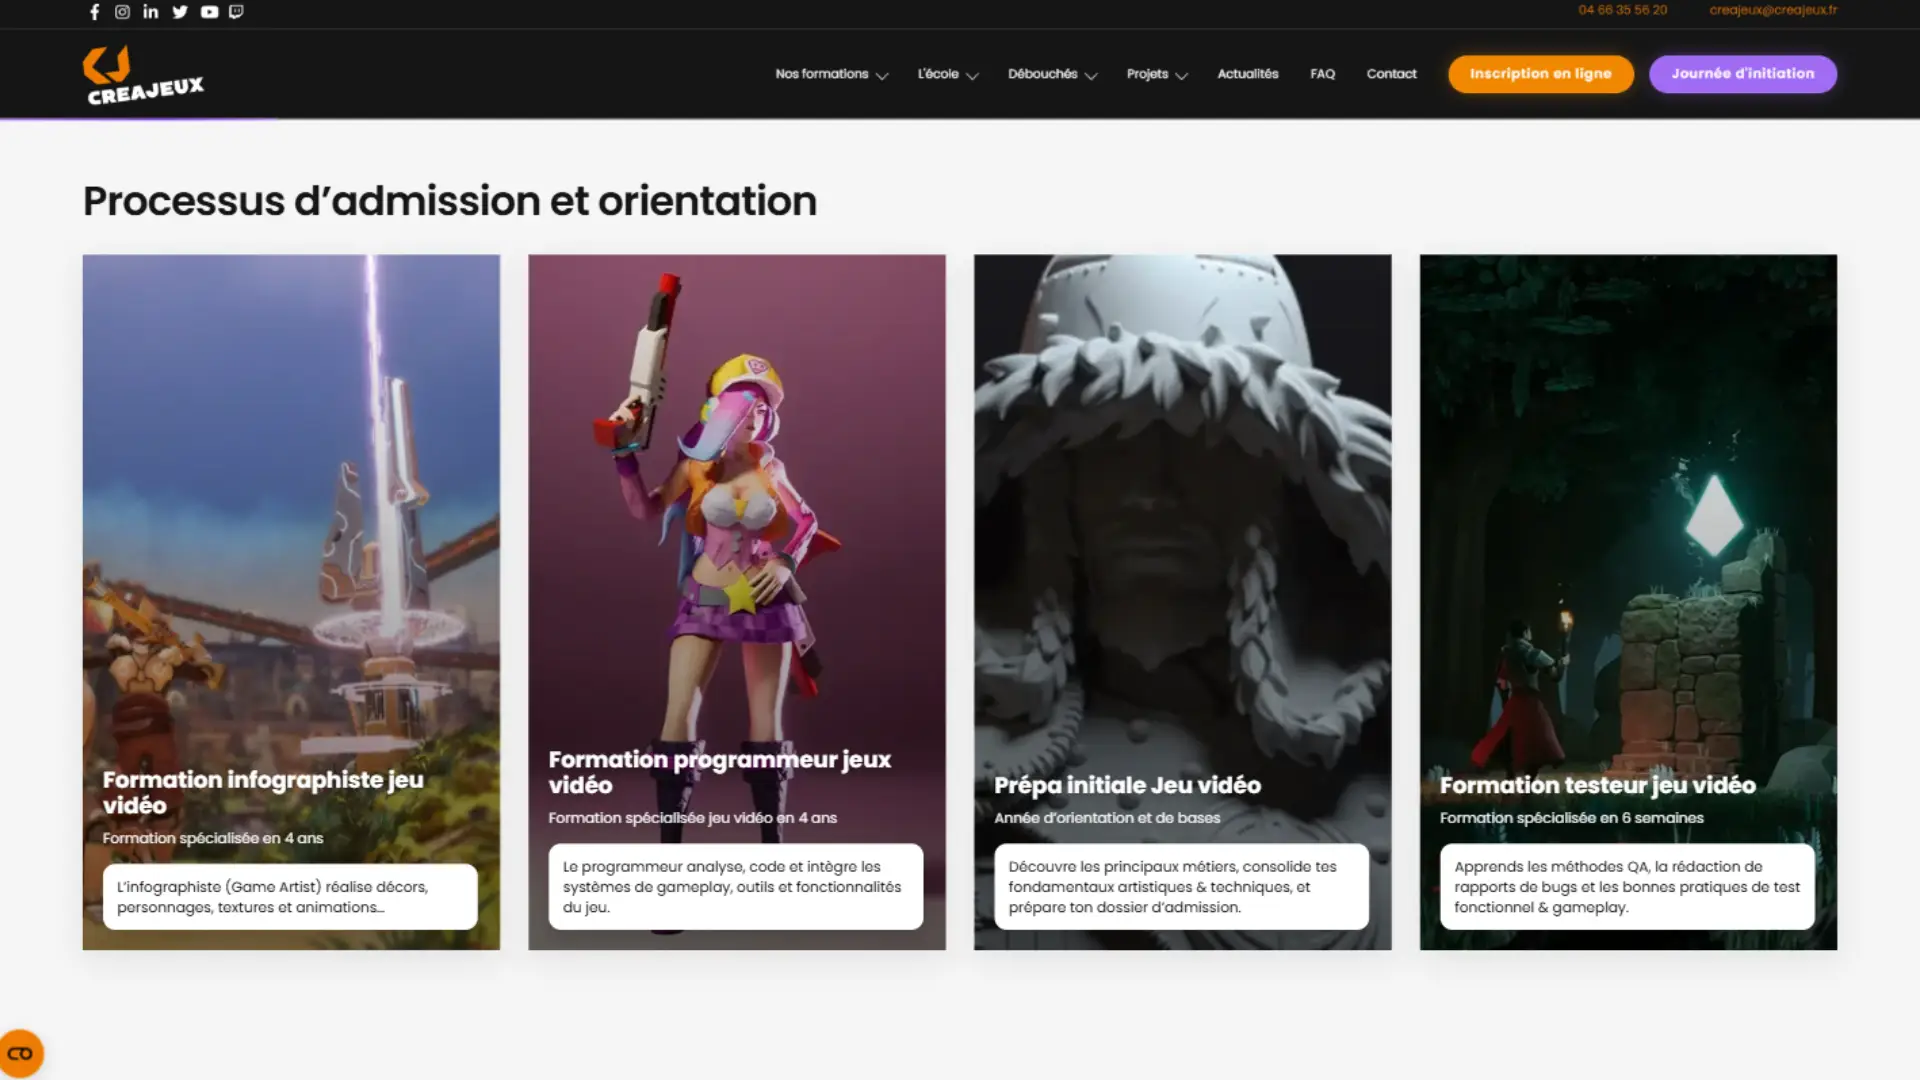This screenshot has width=1920, height=1080.
Task: Open the Contact page link
Action: click(x=1391, y=74)
